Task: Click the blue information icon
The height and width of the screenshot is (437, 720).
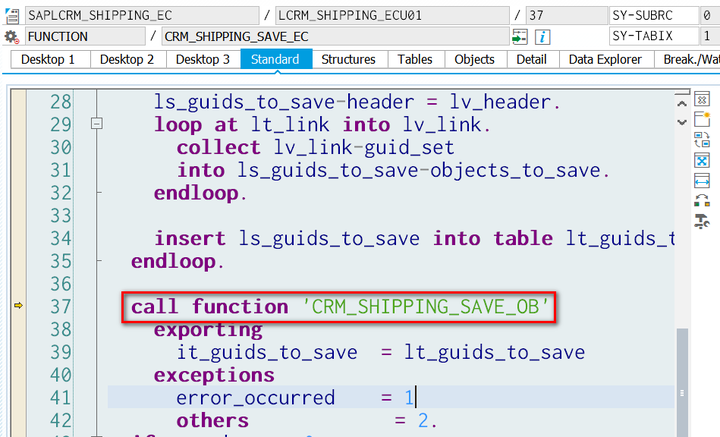Action: pos(542,37)
